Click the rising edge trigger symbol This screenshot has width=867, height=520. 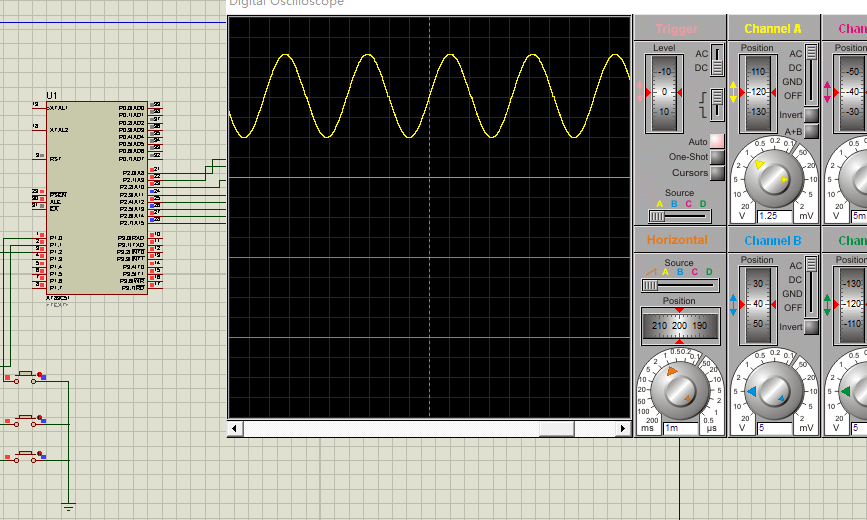[703, 97]
